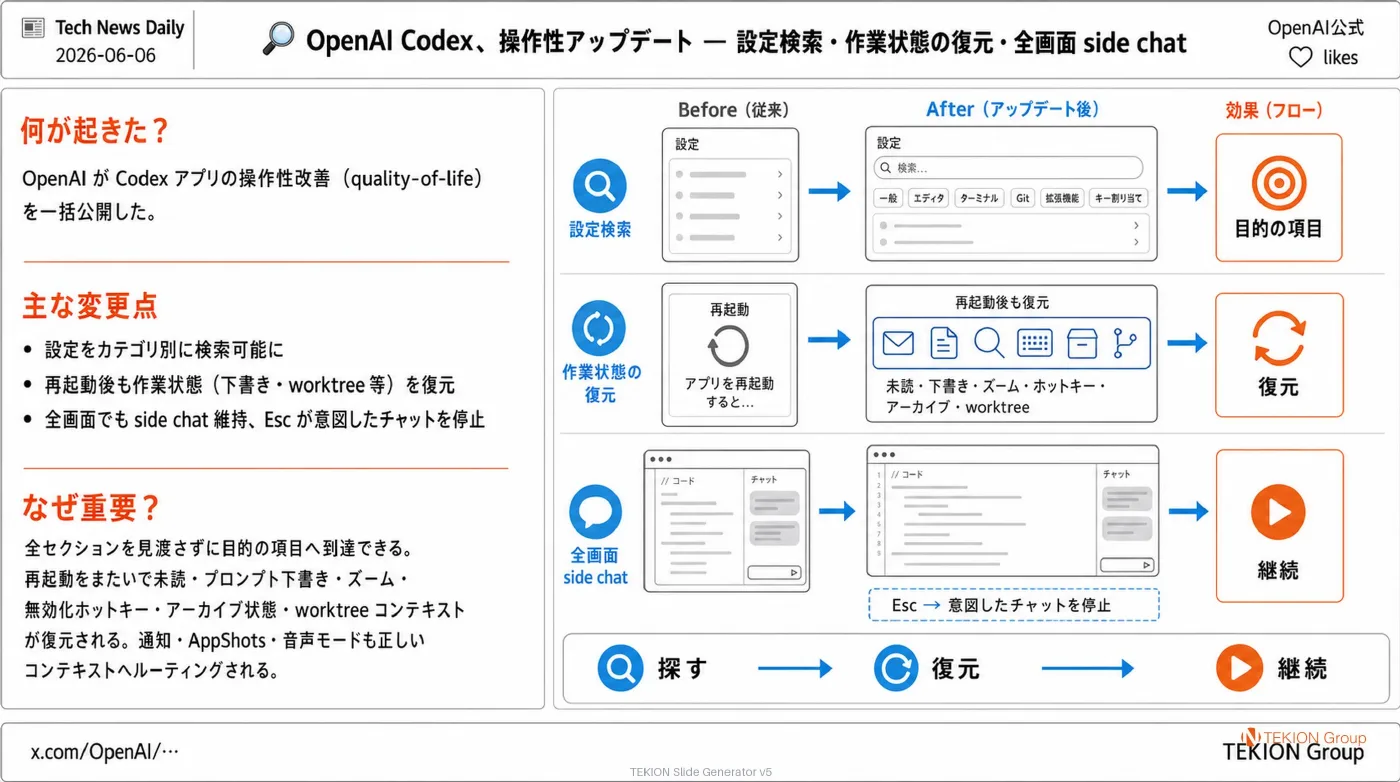Click the orange play 継続 icon in effect box
The height and width of the screenshot is (782, 1400).
pos(1278,511)
